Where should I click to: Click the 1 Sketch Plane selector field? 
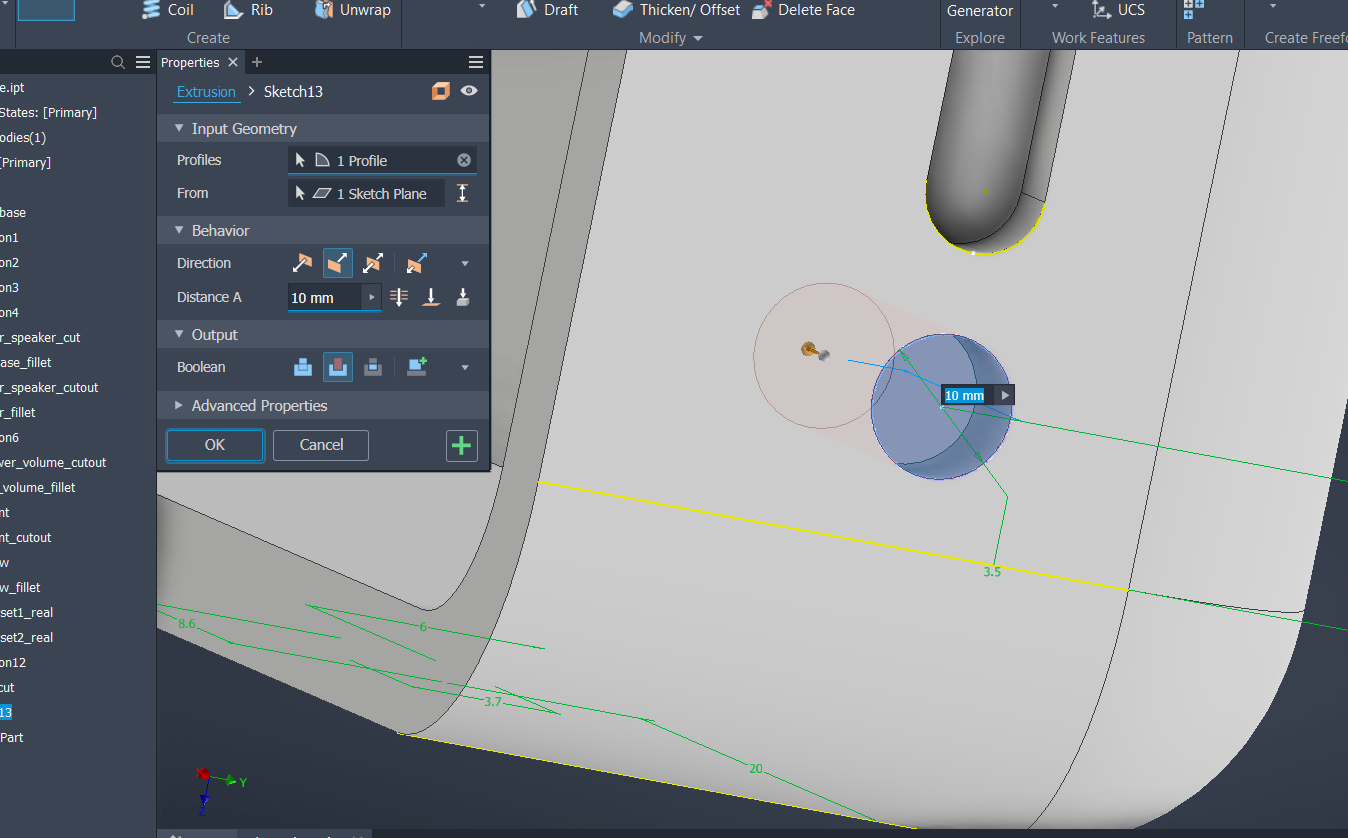point(366,193)
